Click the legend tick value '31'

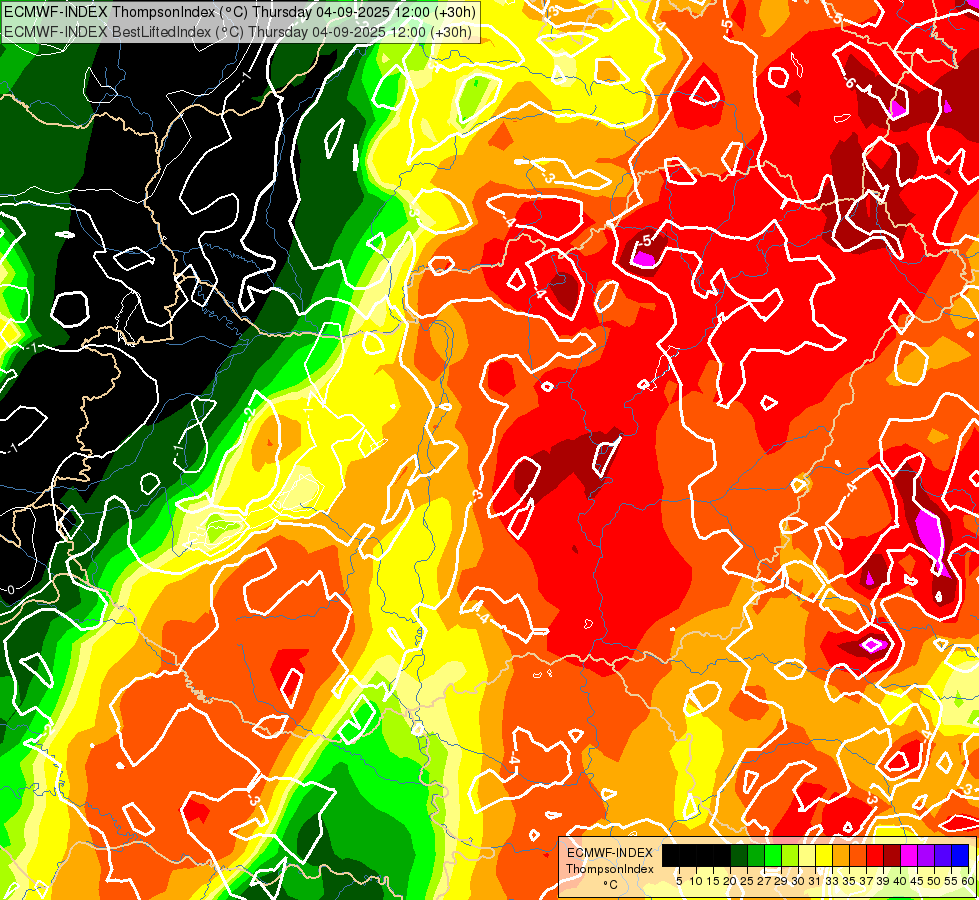815,881
